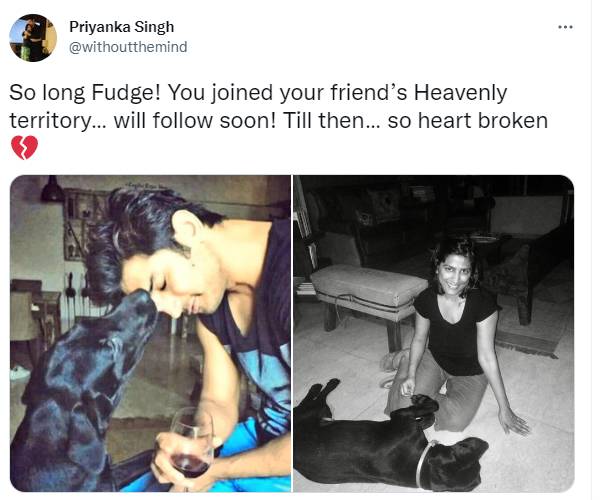Viewport: 600px width, 500px height.
Task: Click the dog's collar in right photo
Action: point(424,465)
